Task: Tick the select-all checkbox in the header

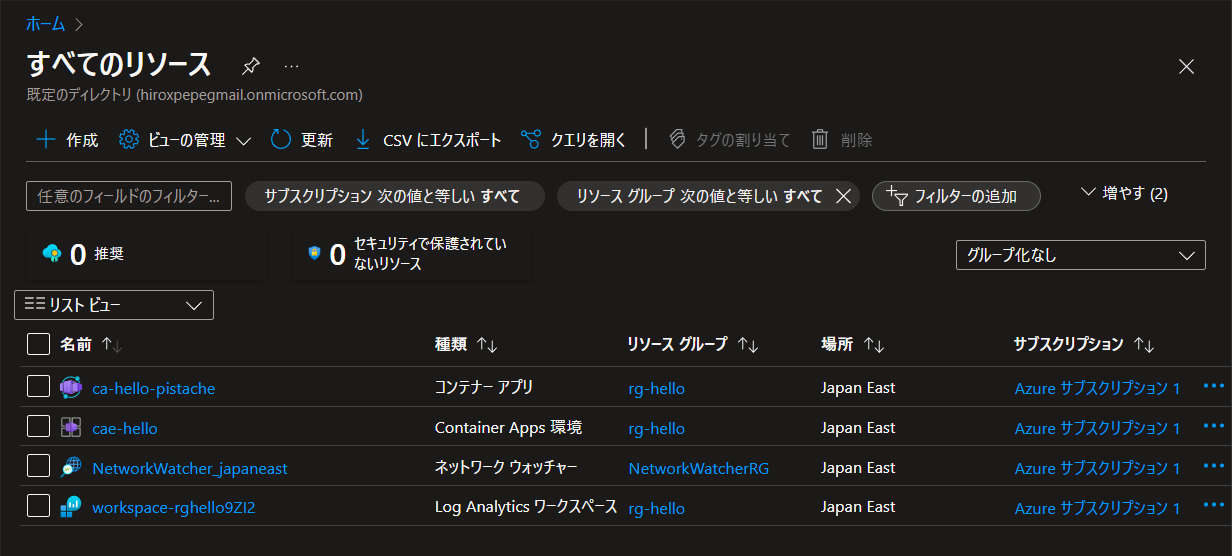Action: [x=38, y=344]
